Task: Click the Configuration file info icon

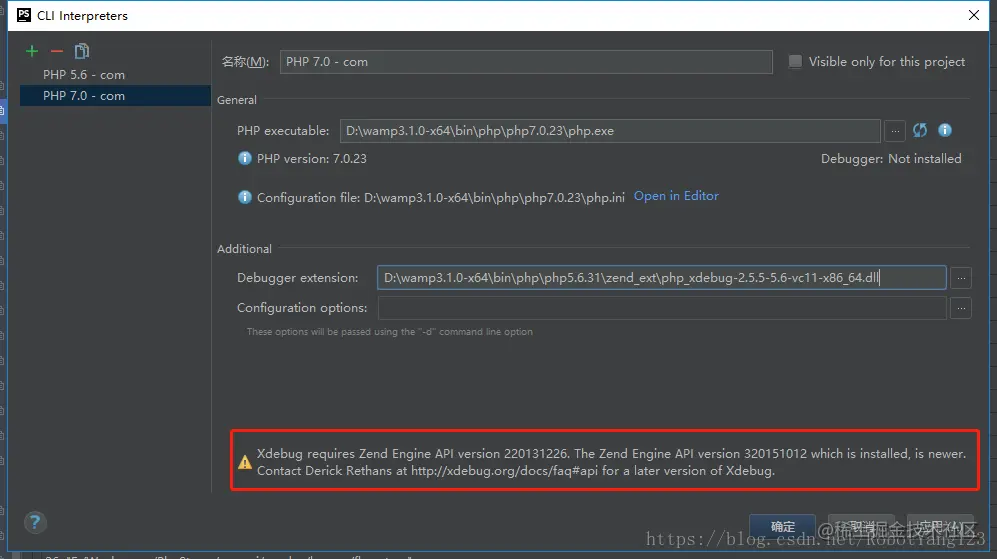Action: click(244, 197)
